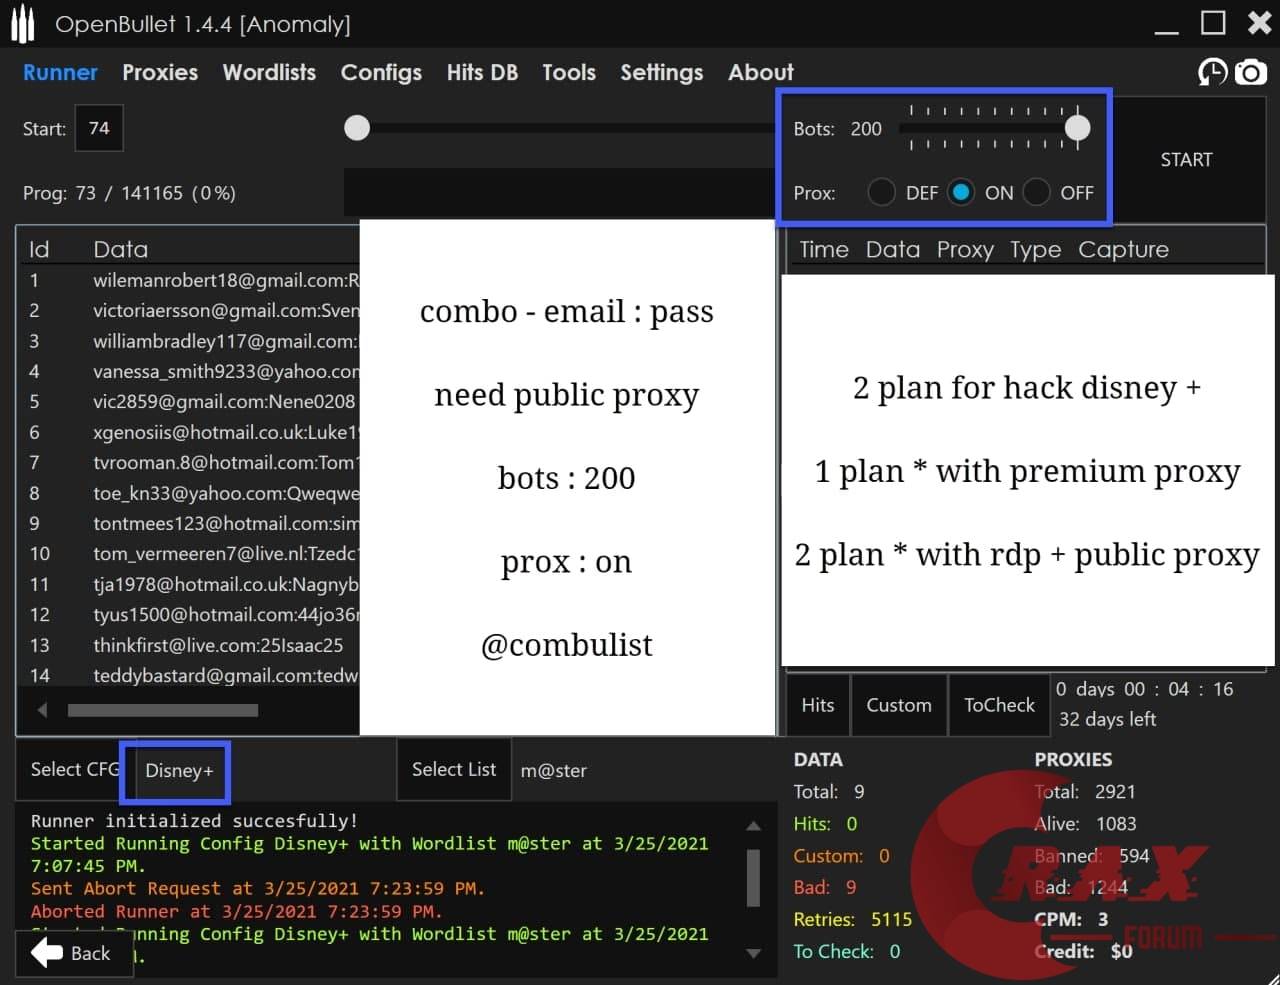Viewport: 1280px width, 985px height.
Task: Select the DEF proxy radio button
Action: point(881,192)
